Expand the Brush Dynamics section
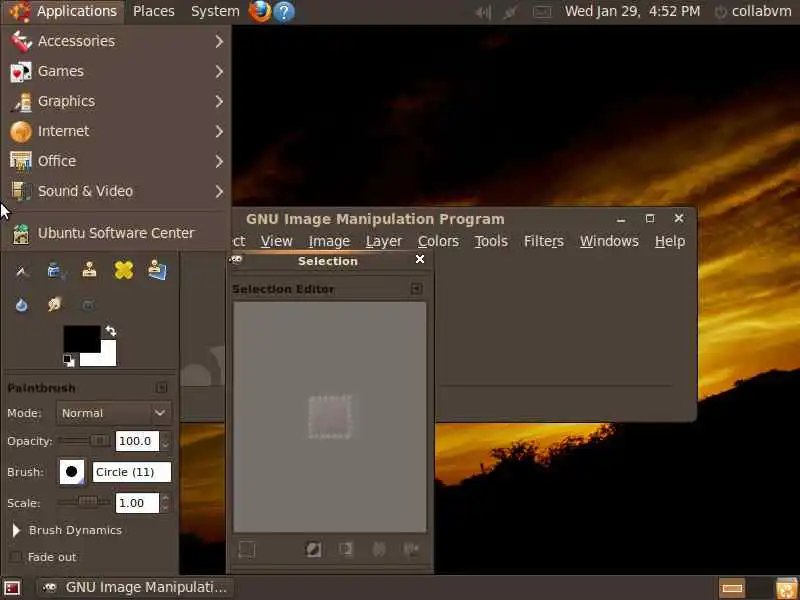The height and width of the screenshot is (600, 800). [x=16, y=530]
